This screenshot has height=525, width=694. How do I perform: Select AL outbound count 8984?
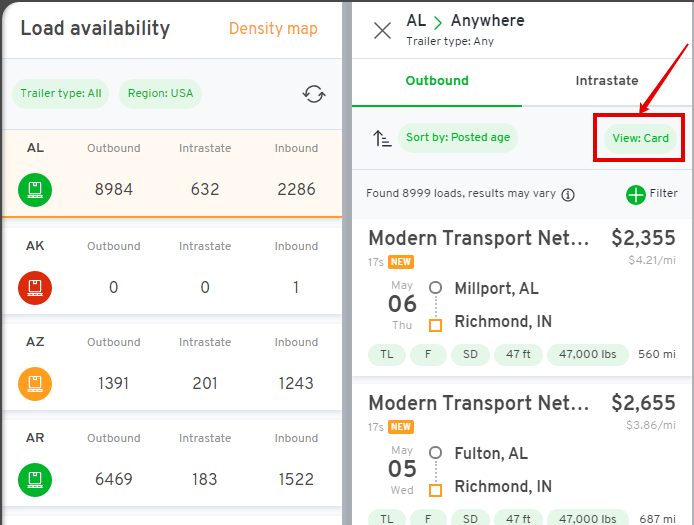pos(114,189)
